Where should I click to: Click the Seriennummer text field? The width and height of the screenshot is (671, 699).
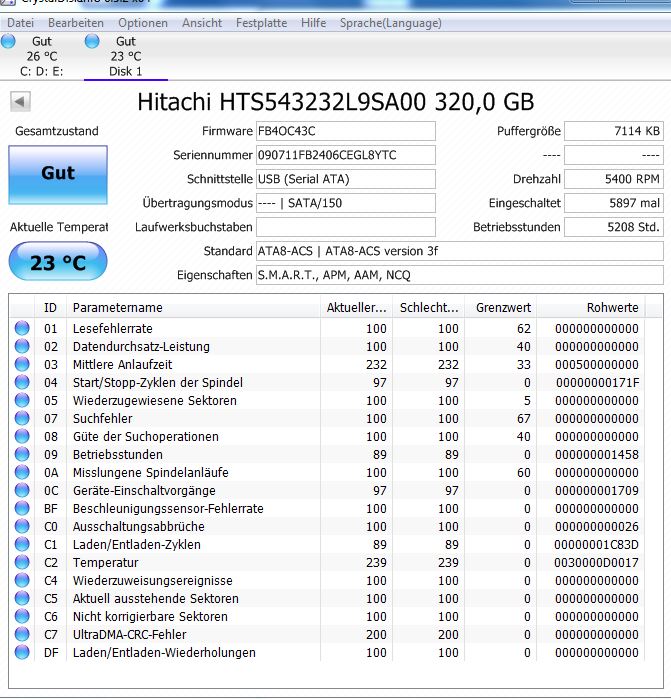click(346, 155)
